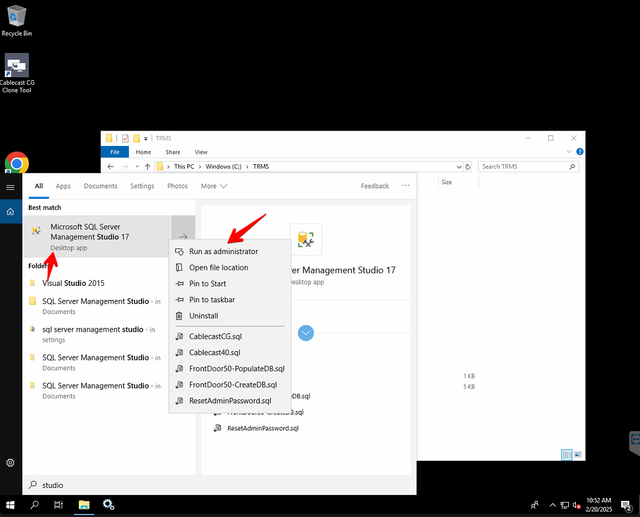Open the address bar history dropdown
Screen dimensions: 640x517
[459, 166]
